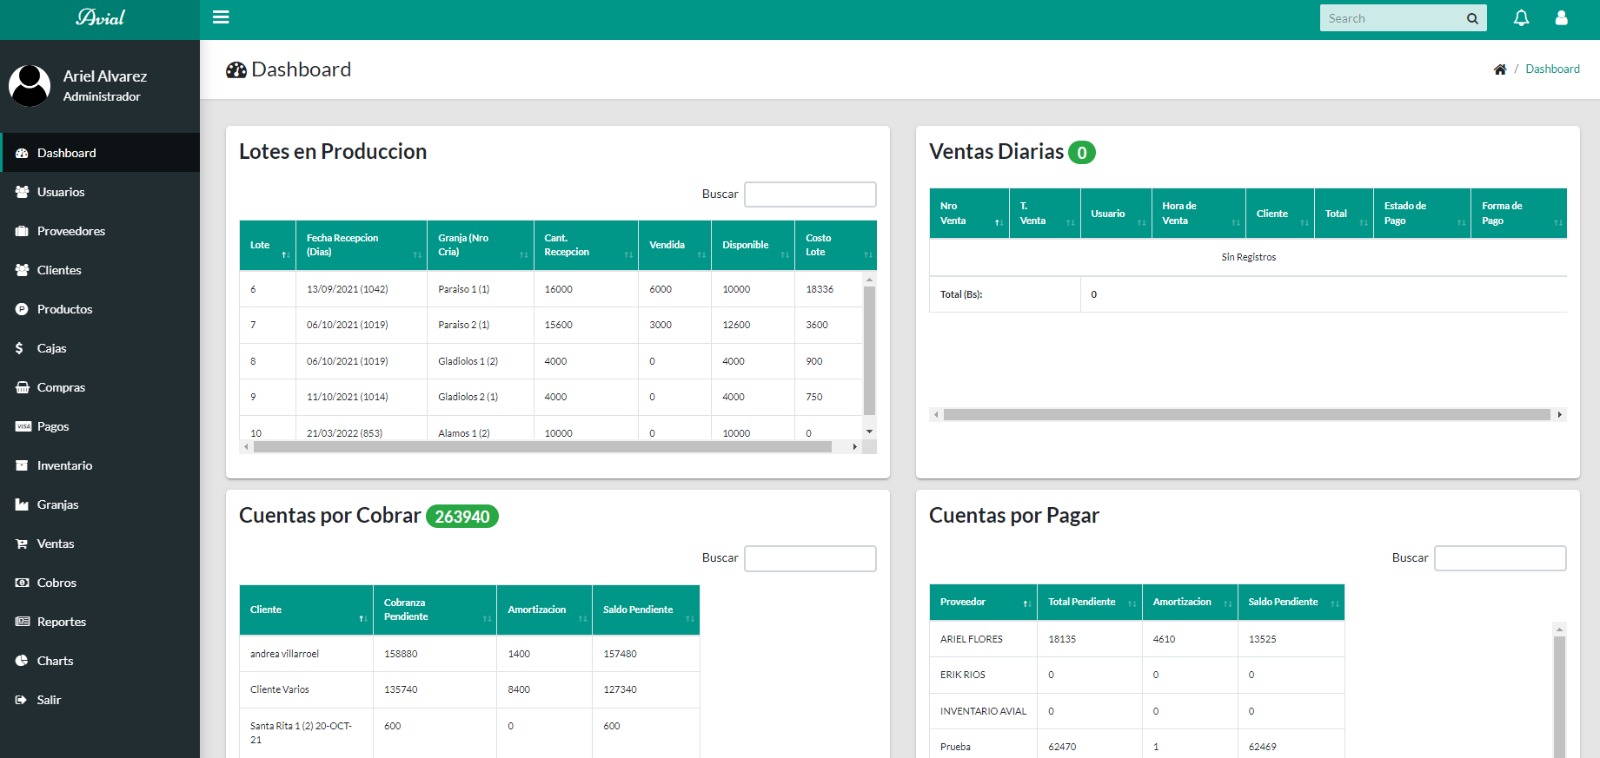Click the Salir logout icon
This screenshot has height=758, width=1600.
coord(21,700)
